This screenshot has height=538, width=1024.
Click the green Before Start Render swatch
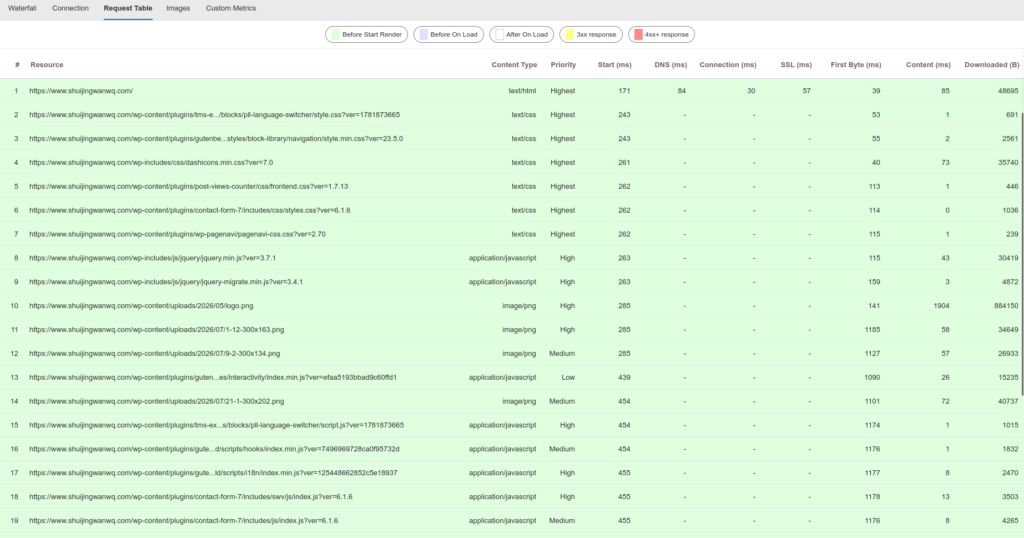click(335, 35)
